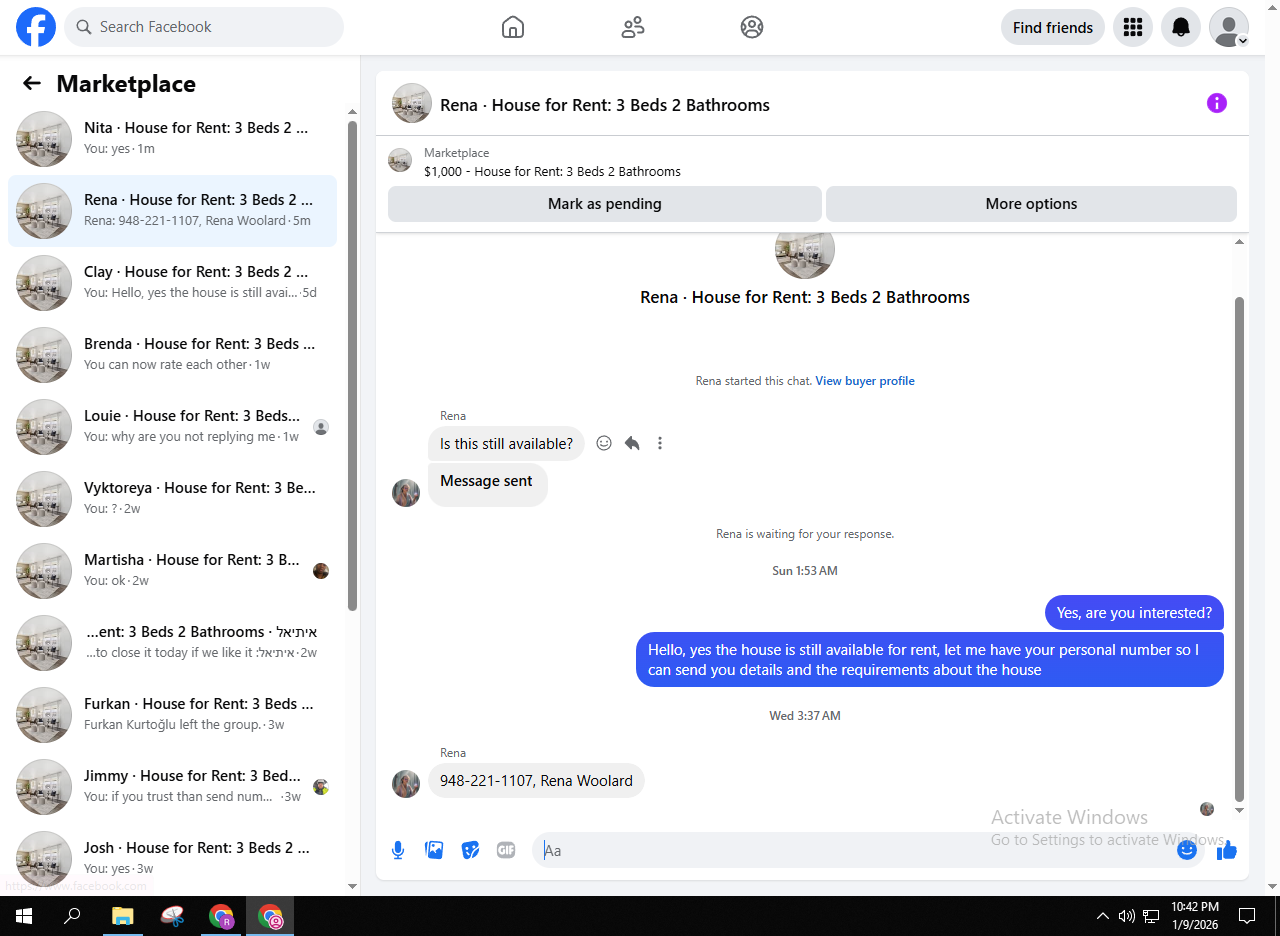Click the Find friends button
This screenshot has height=936, width=1280.
pyautogui.click(x=1053, y=27)
